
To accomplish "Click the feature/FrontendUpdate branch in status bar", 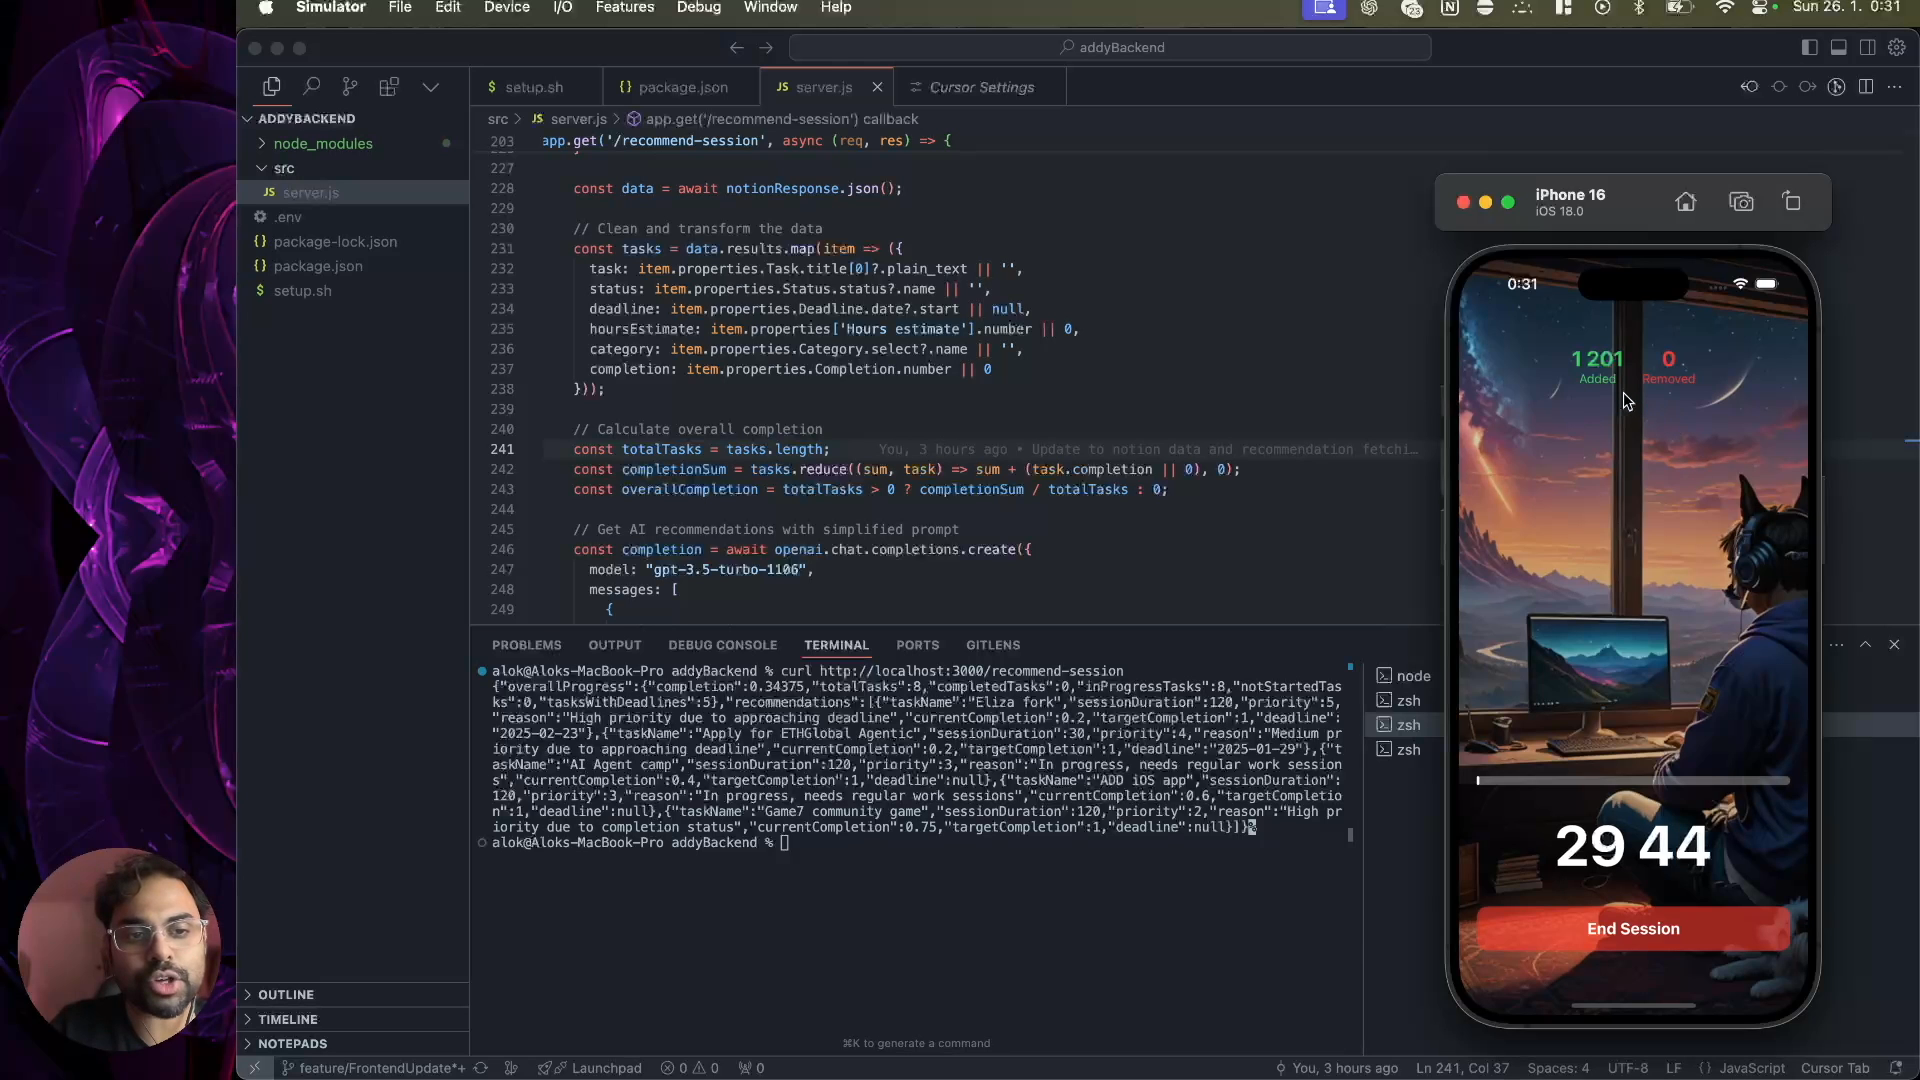I will (374, 1068).
